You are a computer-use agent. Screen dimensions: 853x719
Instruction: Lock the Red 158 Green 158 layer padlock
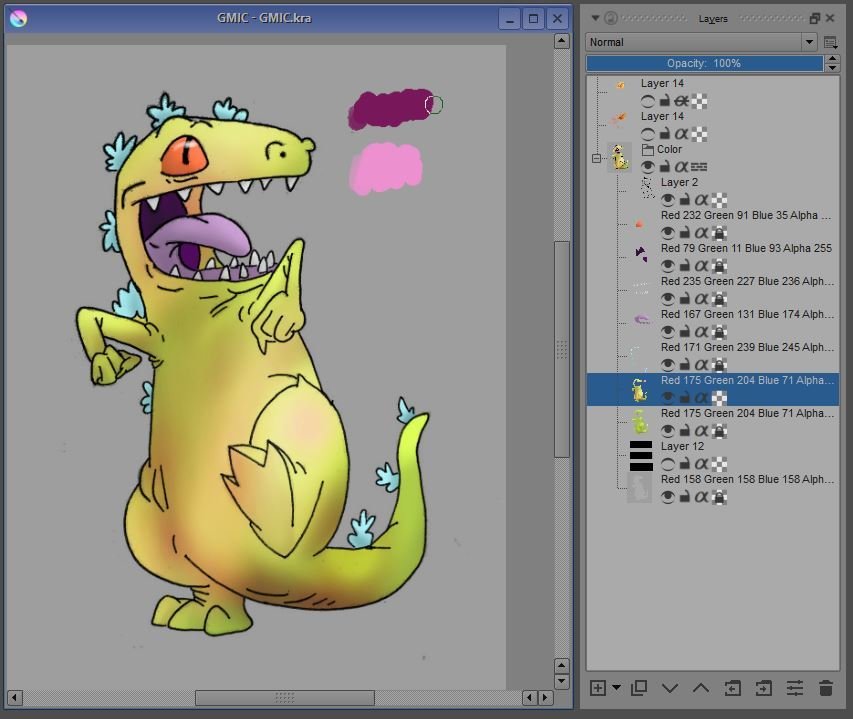685,497
